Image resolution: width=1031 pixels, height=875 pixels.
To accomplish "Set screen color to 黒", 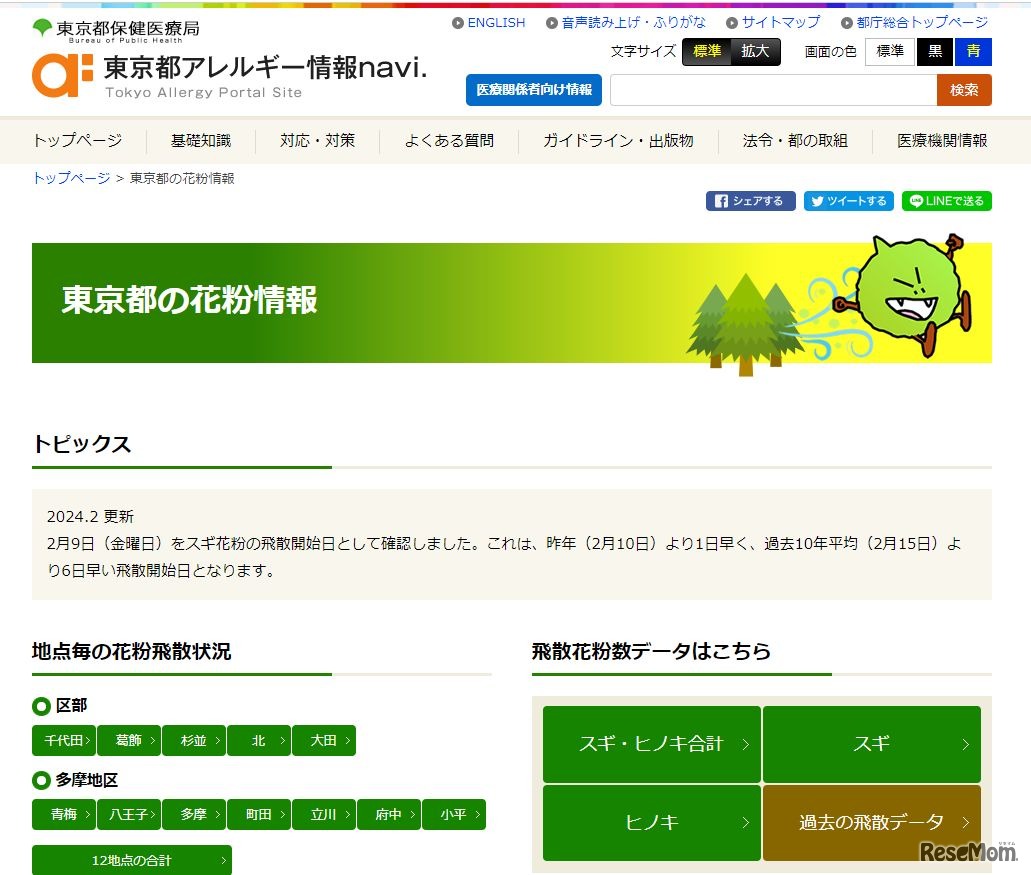I will (934, 52).
